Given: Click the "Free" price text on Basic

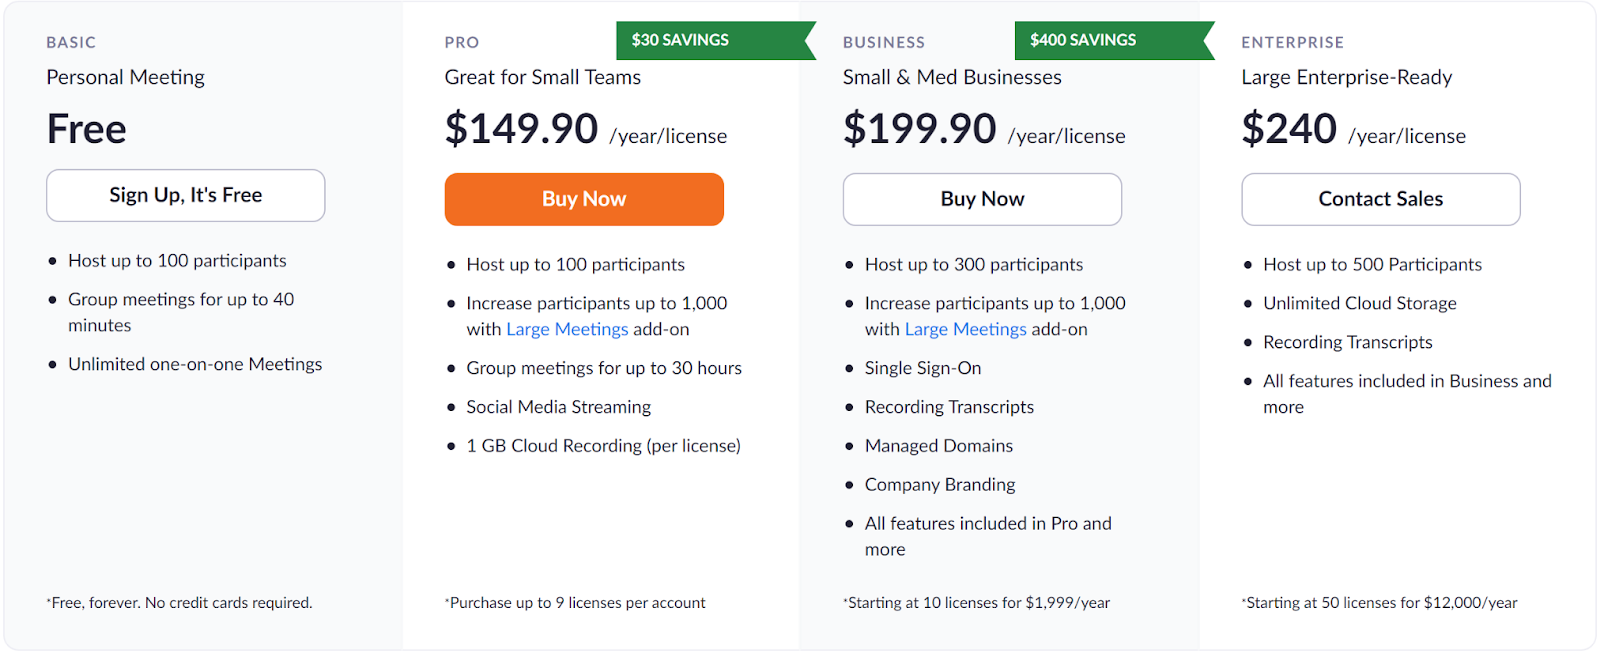Looking at the screenshot, I should [87, 129].
